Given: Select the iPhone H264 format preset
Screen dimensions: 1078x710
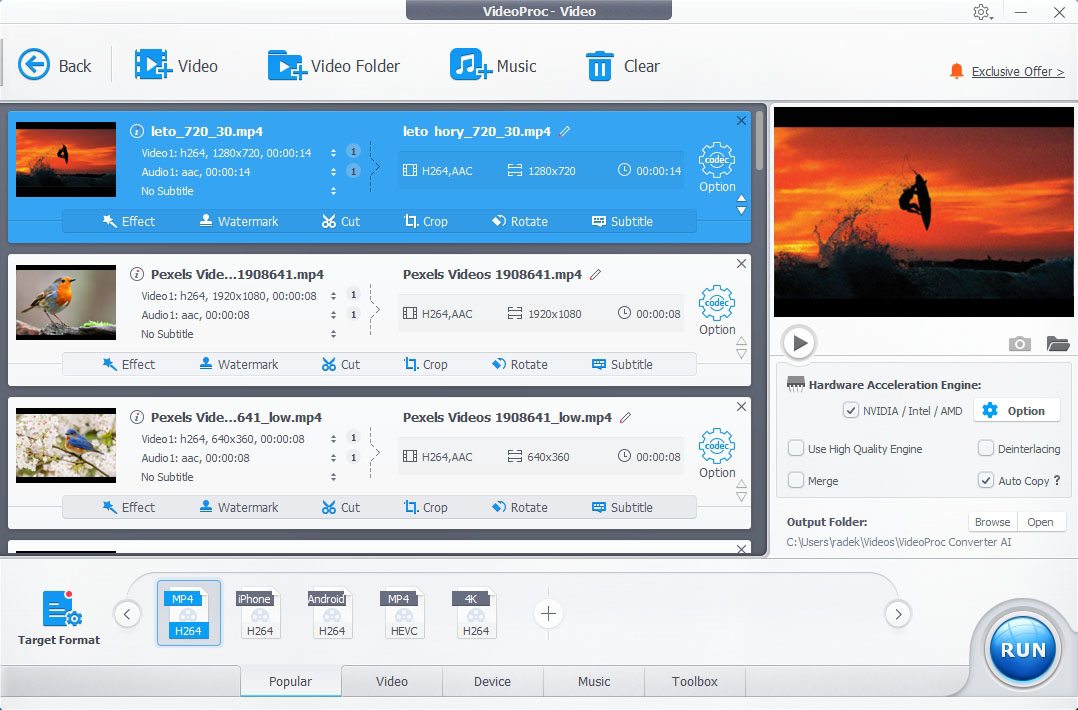Looking at the screenshot, I should click(260, 613).
